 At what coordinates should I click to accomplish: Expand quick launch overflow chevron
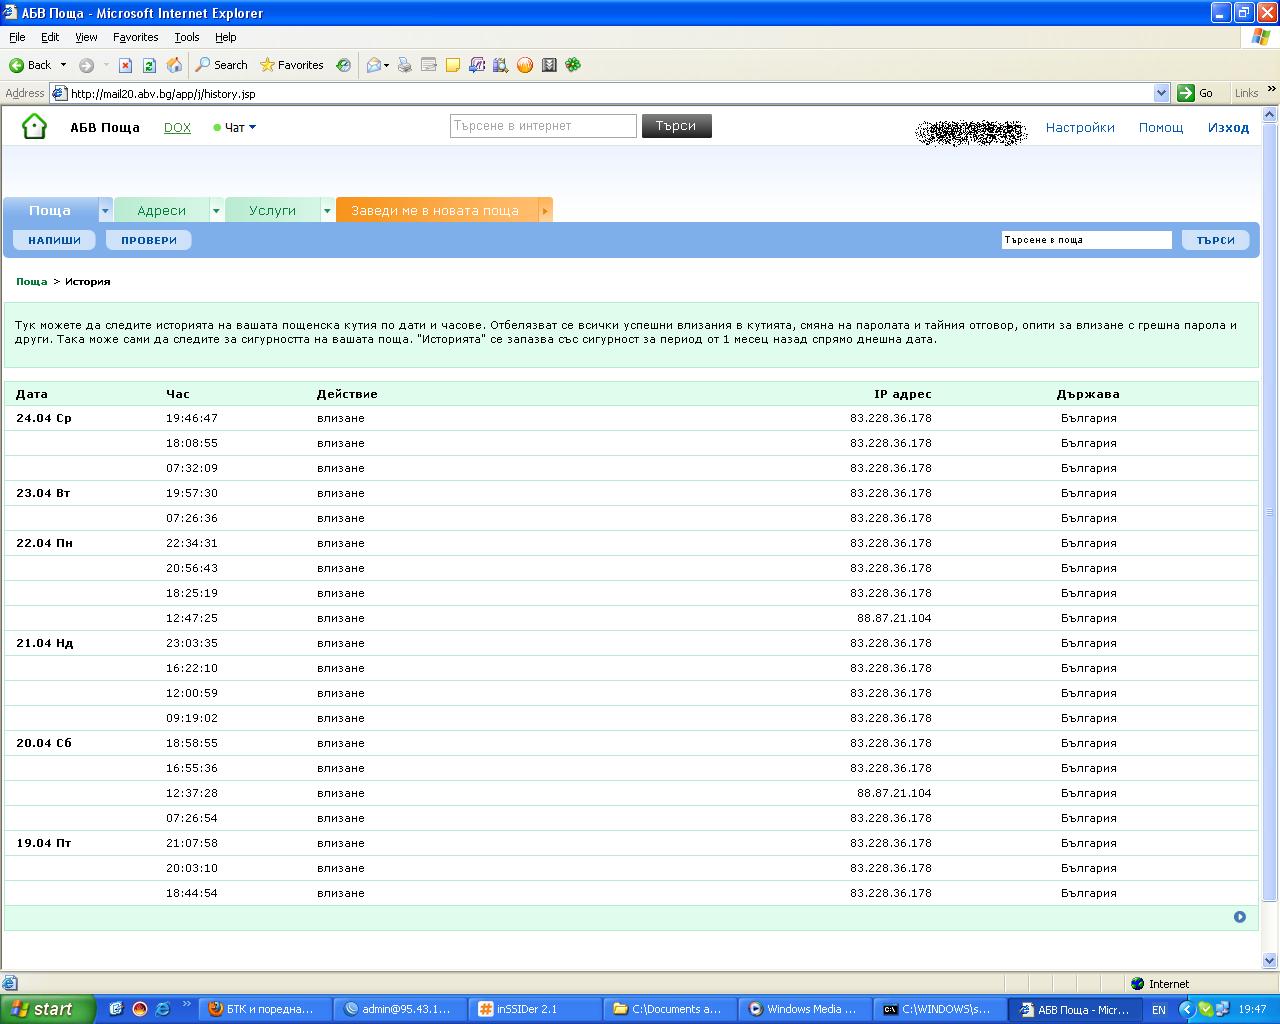pos(186,1004)
